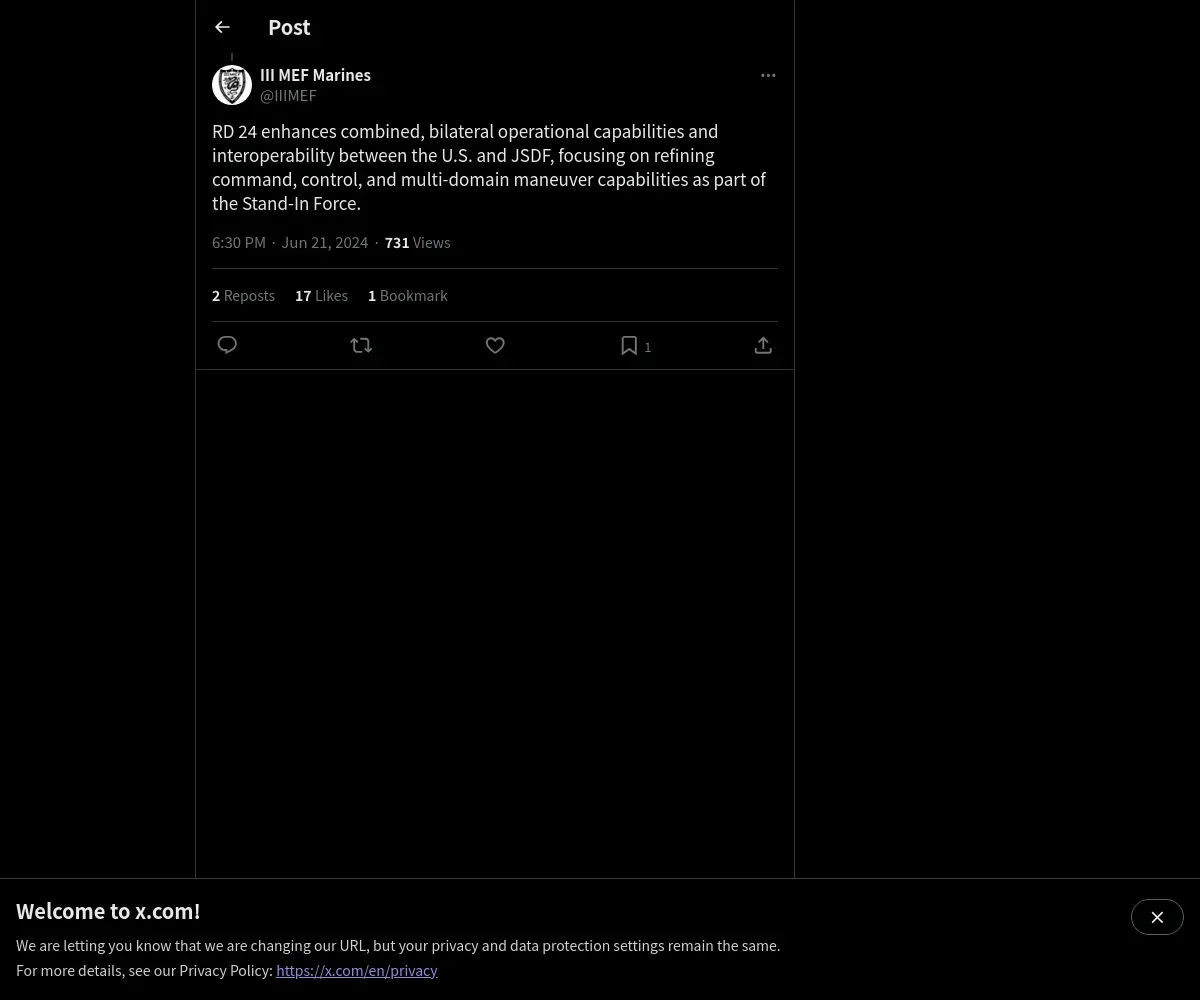This screenshot has height=1000, width=1200.
Task: Like the post with the heart icon
Action: point(495,345)
